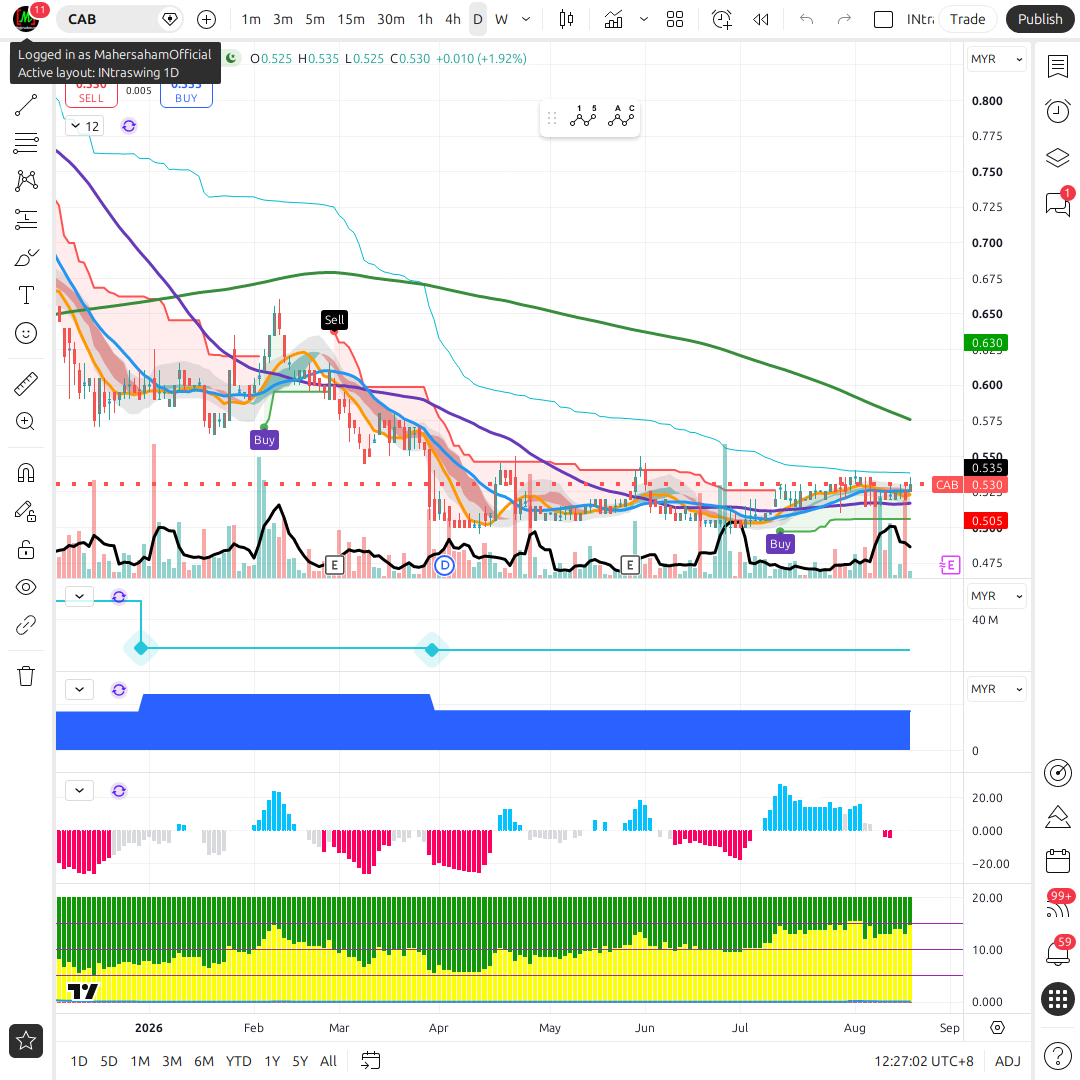Open chart settings gear on time axis
Viewport: 1080px width, 1080px height.
pyautogui.click(x=997, y=1028)
